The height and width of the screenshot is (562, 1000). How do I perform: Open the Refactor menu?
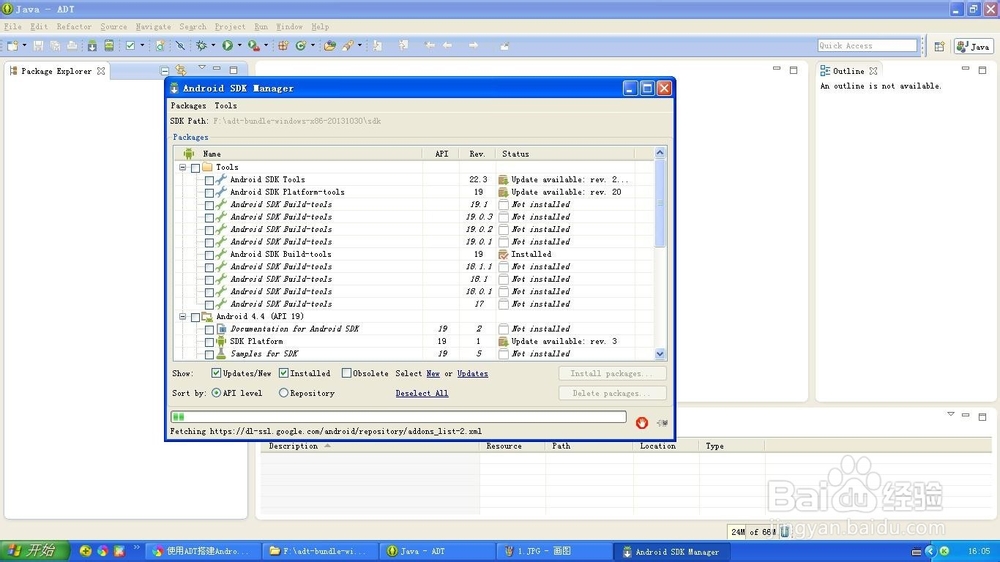pyautogui.click(x=74, y=27)
